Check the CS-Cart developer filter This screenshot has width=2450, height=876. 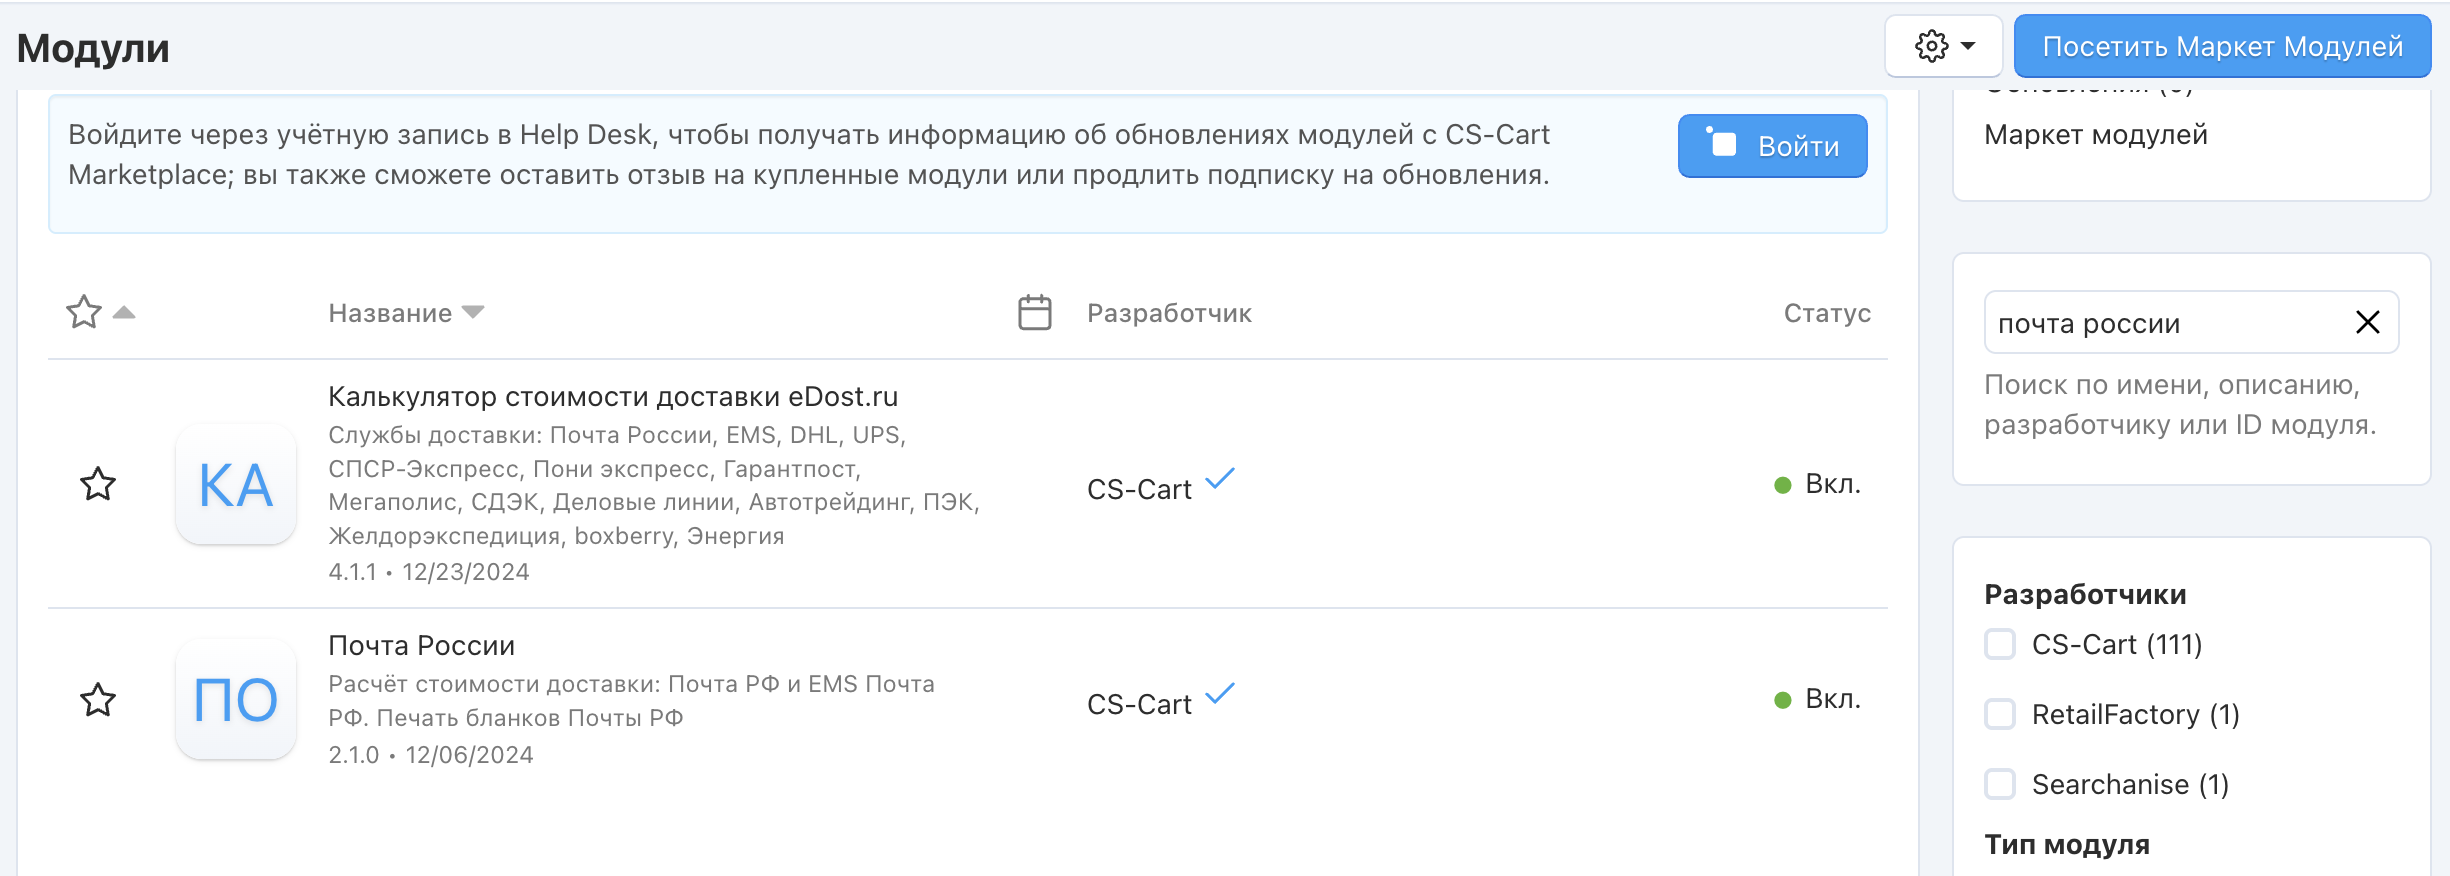tap(2000, 644)
